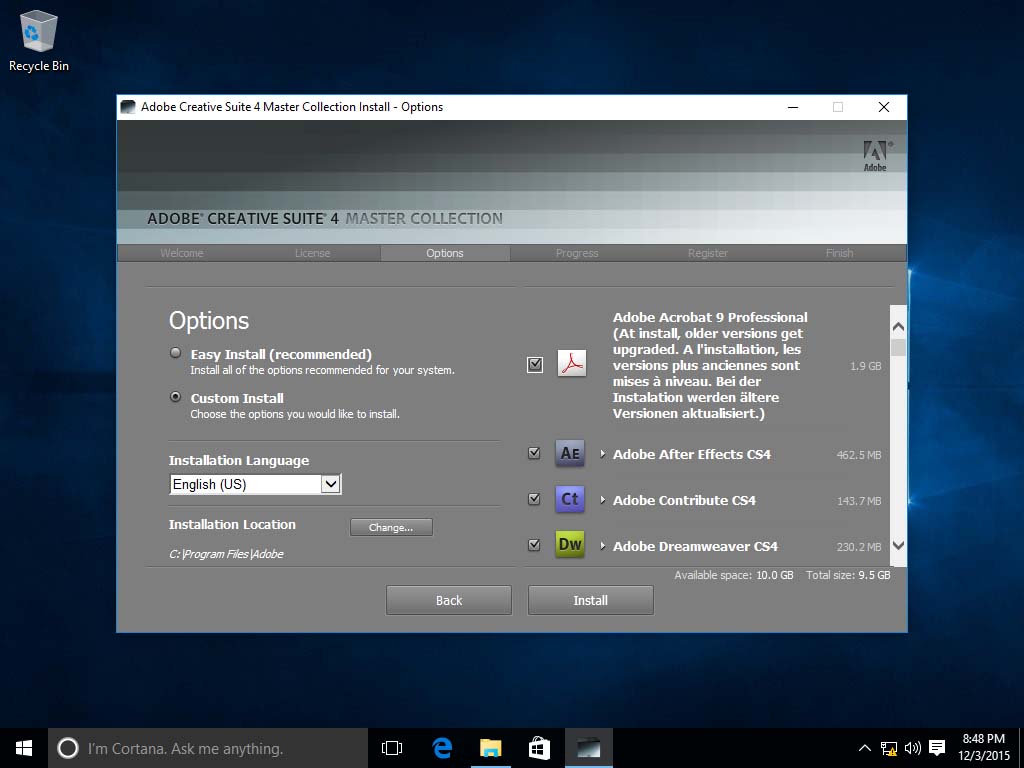Screen dimensions: 1024x768
Task: Switch to the Options tab
Action: click(445, 253)
